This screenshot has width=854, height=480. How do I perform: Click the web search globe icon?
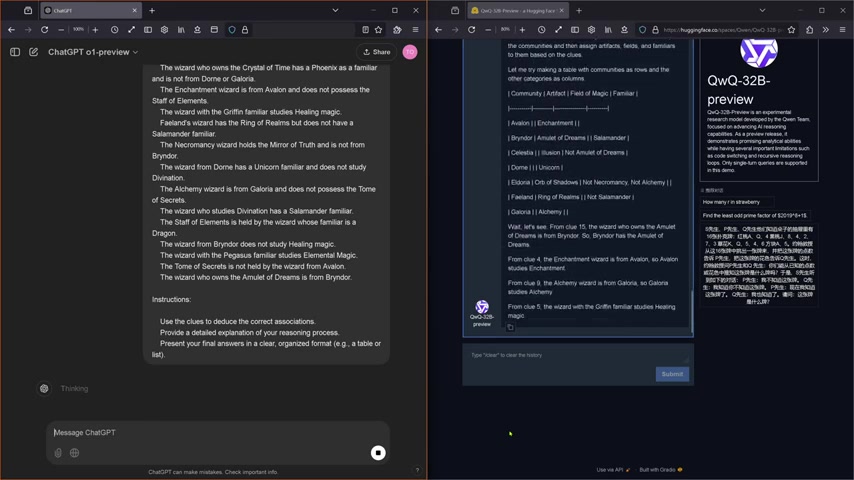point(75,453)
